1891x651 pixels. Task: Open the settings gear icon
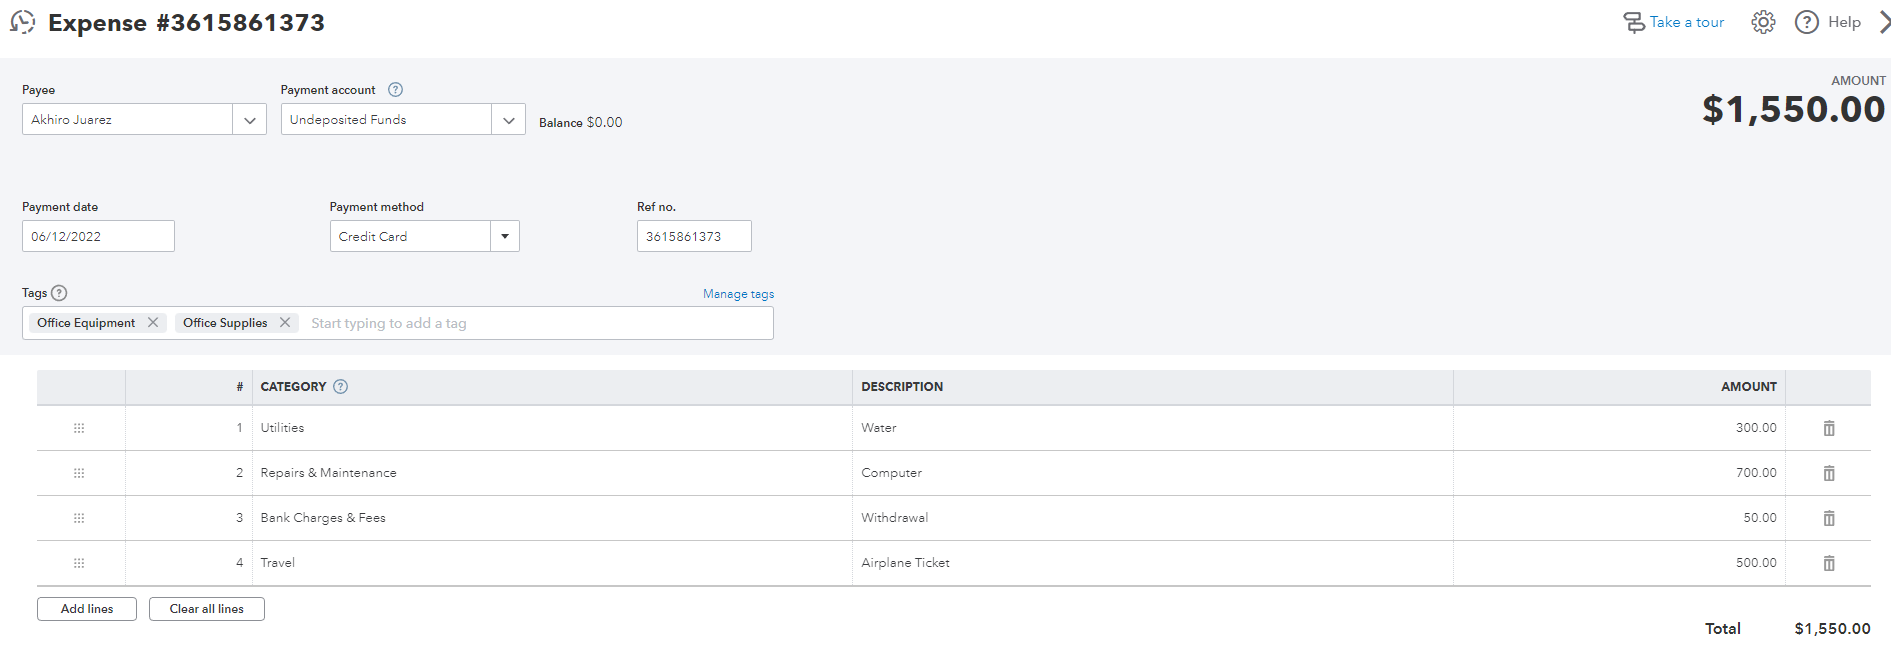tap(1763, 22)
